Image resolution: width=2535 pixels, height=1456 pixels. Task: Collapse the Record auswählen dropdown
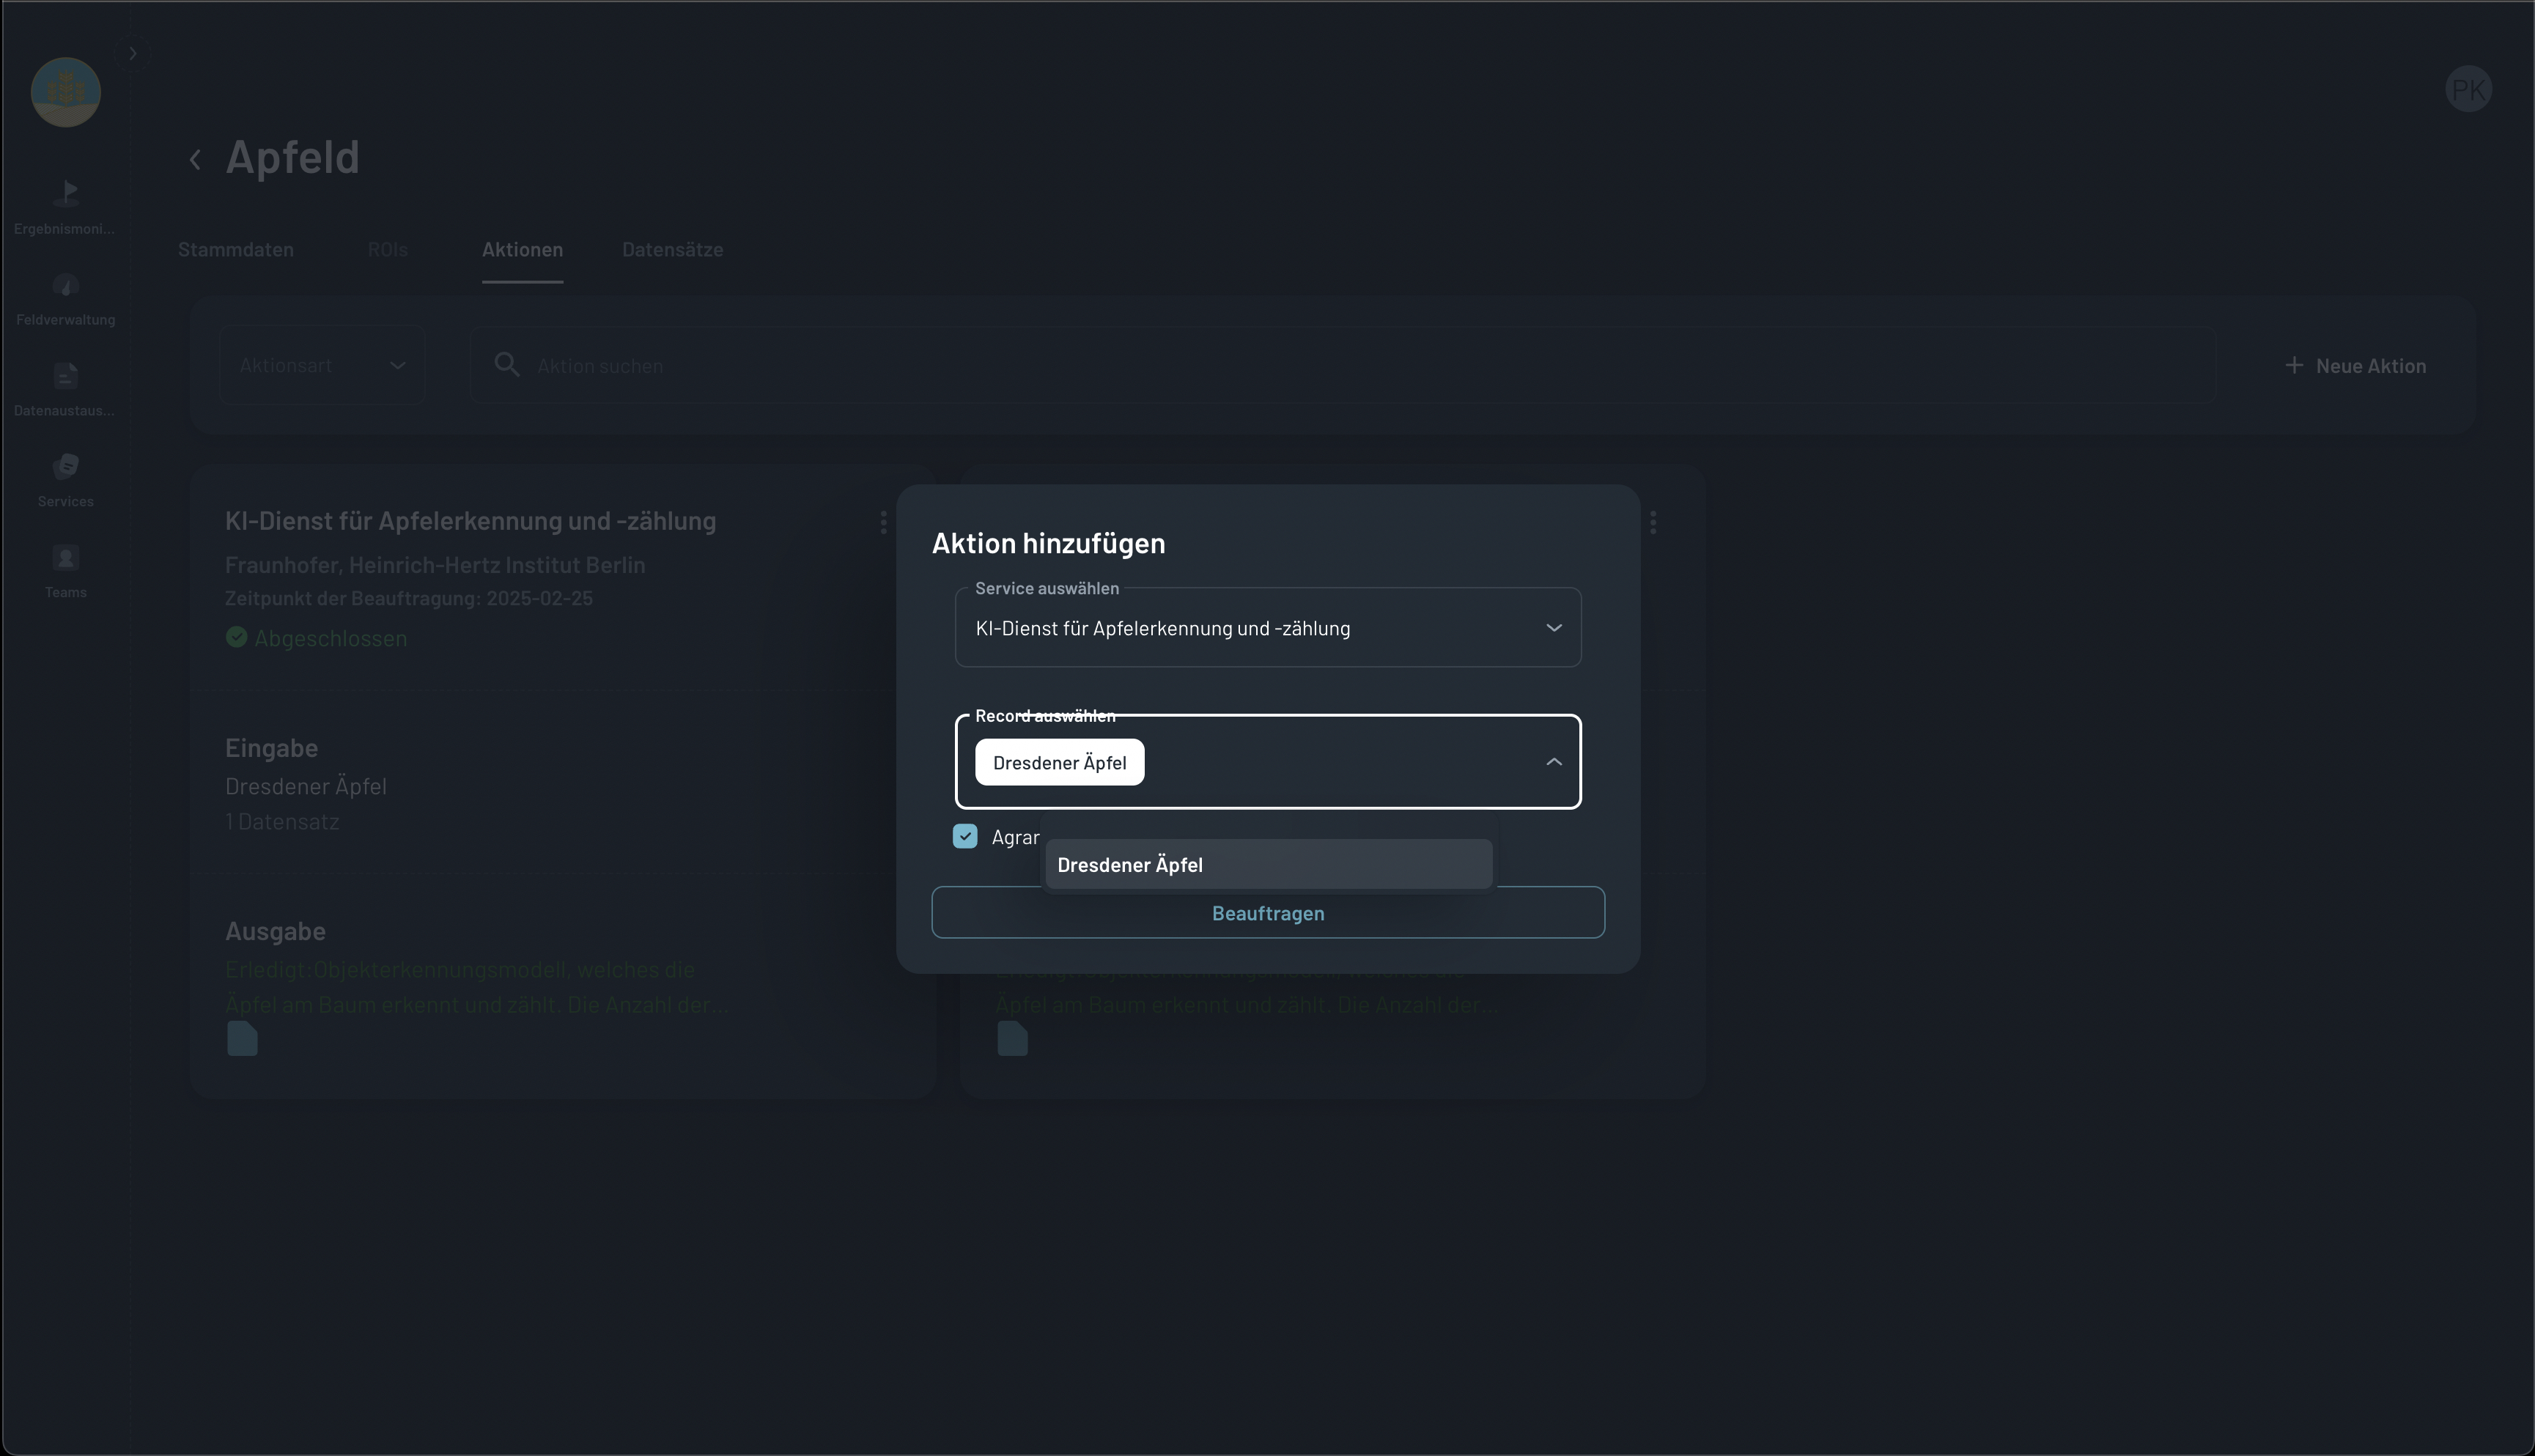click(x=1554, y=762)
